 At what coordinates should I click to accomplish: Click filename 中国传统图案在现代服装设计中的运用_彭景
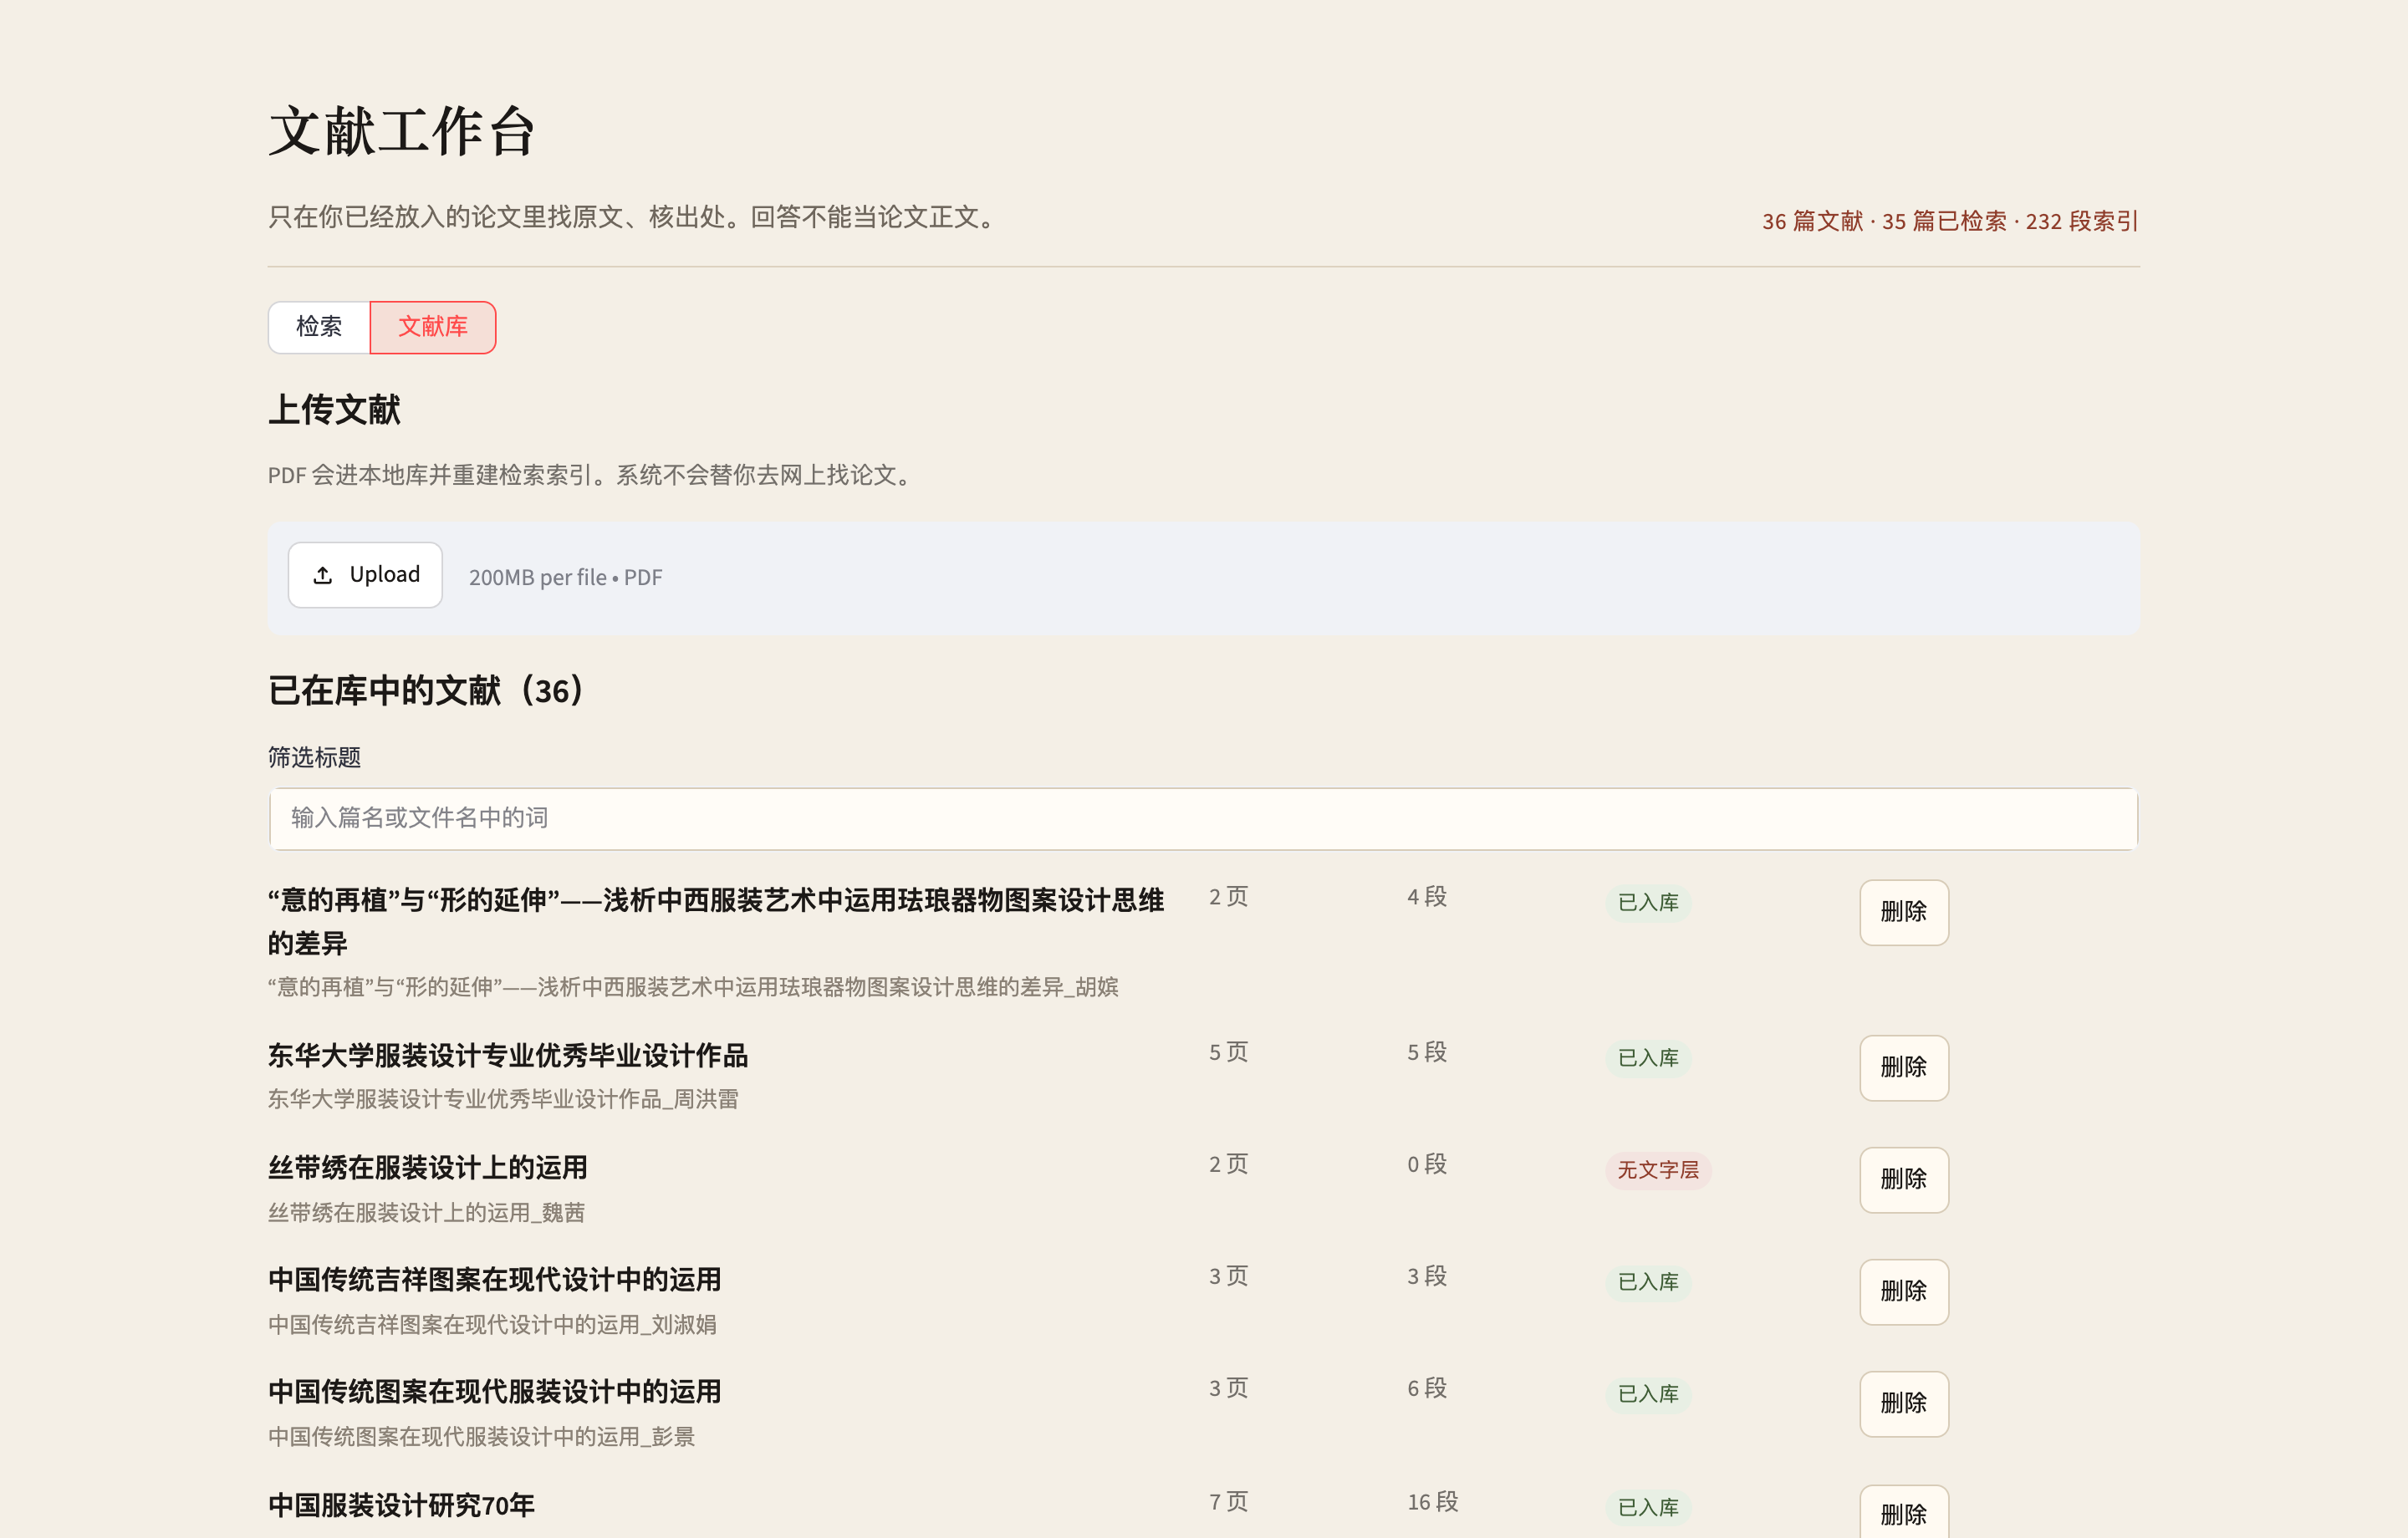[481, 1437]
